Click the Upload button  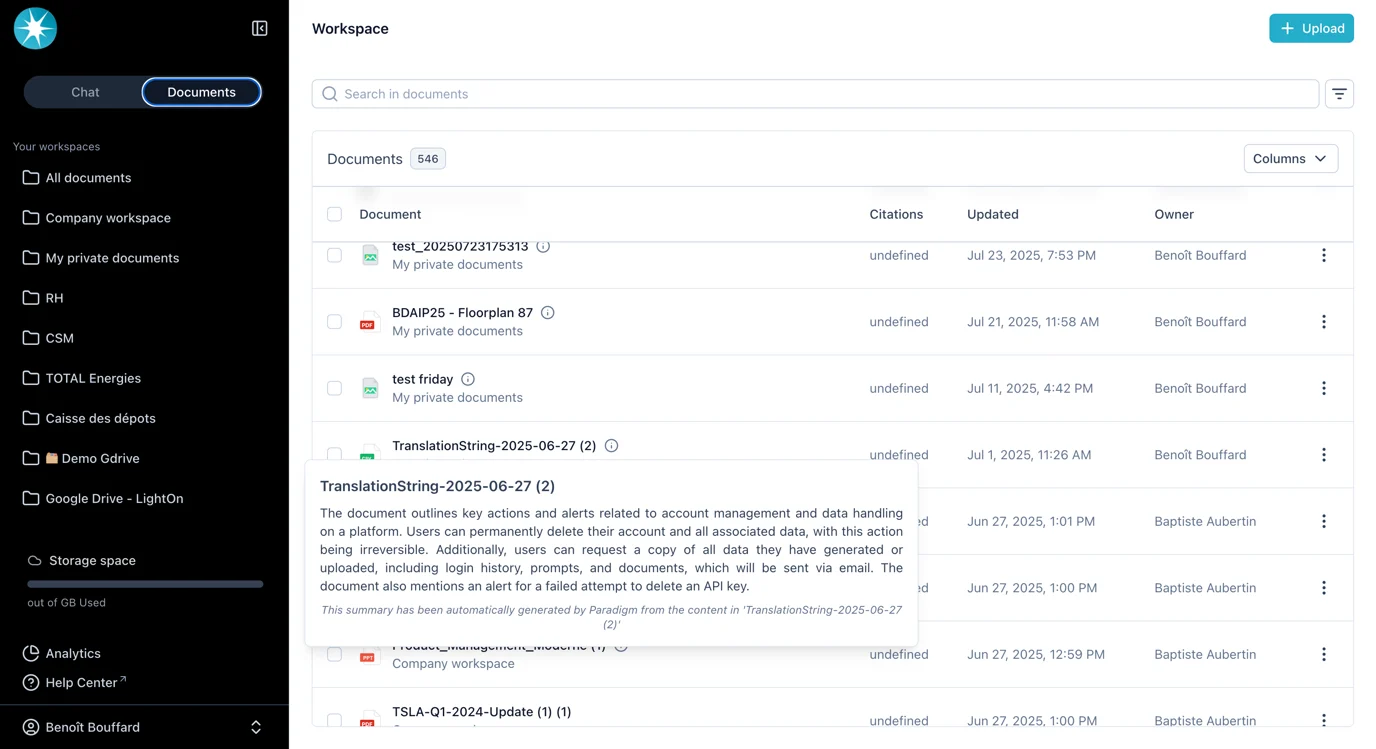point(1311,28)
